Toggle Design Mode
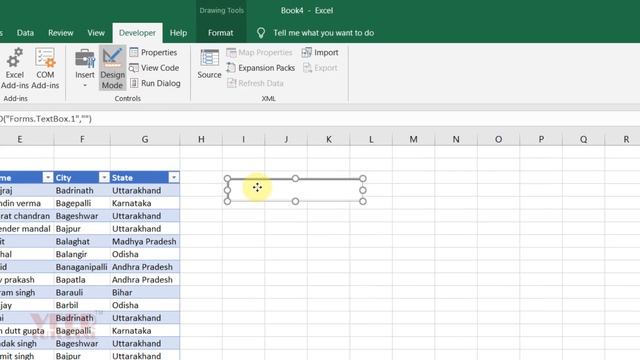 [112, 68]
